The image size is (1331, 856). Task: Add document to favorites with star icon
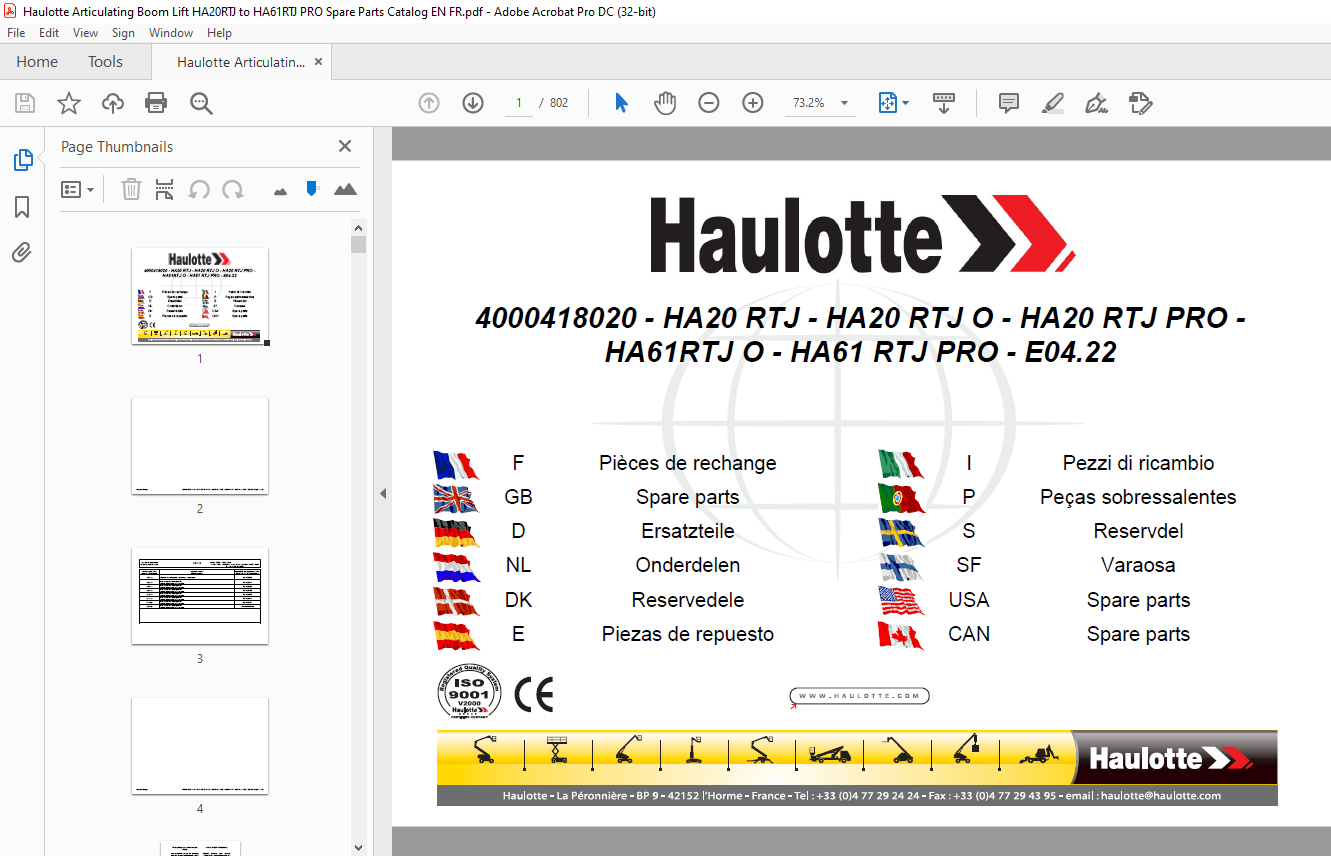(x=68, y=103)
